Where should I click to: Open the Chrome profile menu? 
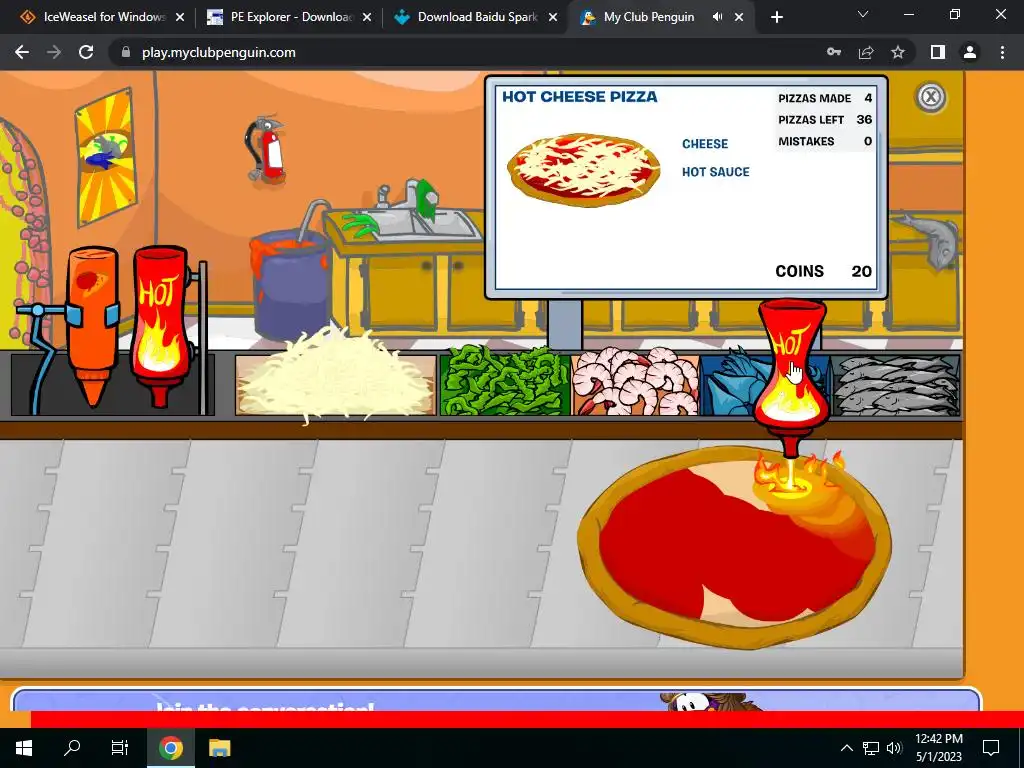(970, 52)
